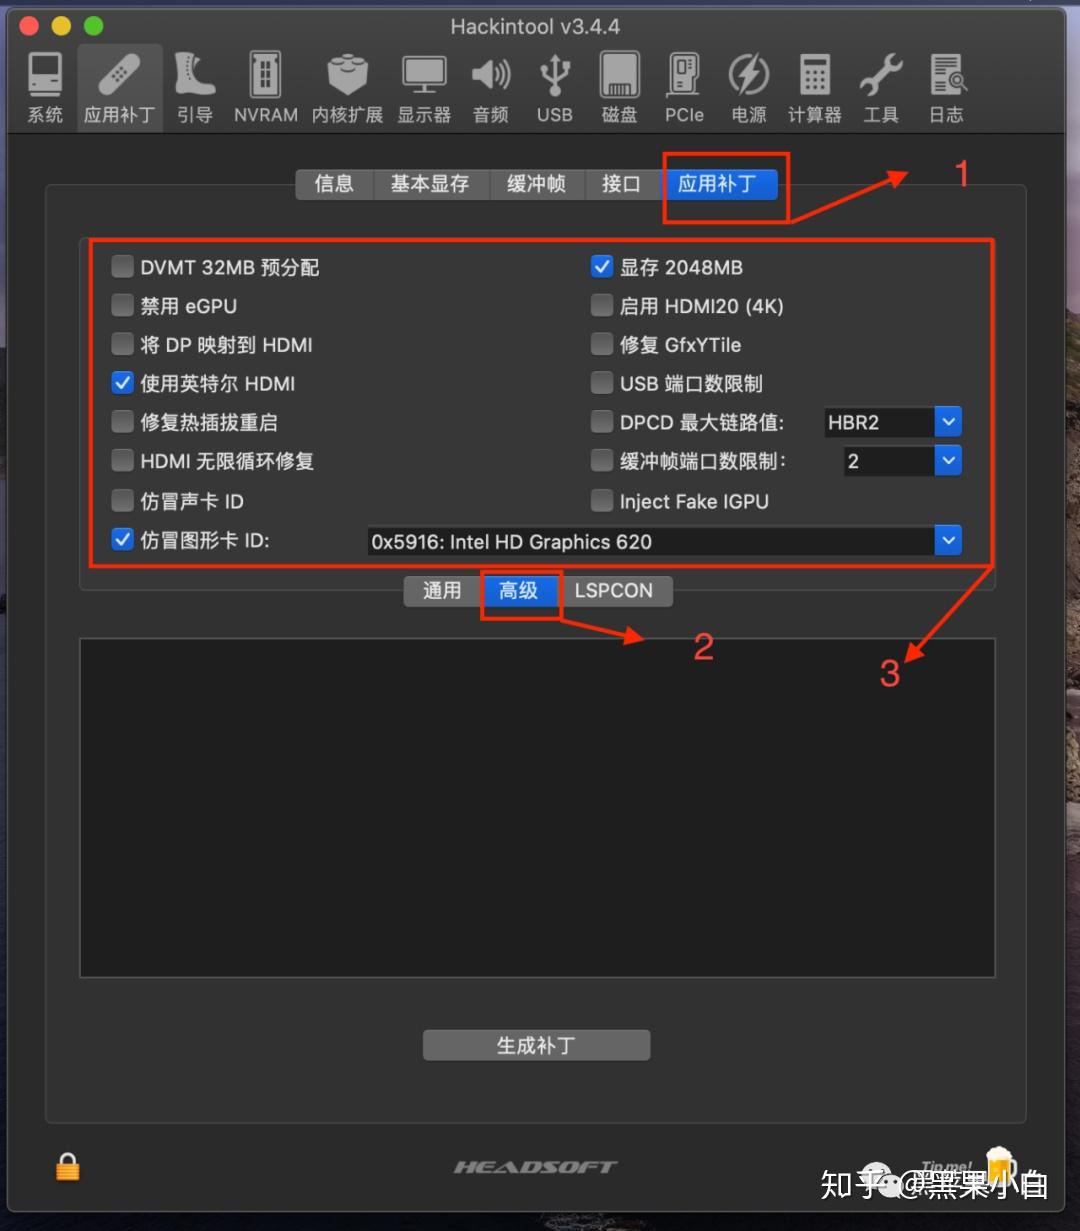Enable DVMT 32MB 预分配 checkbox
The width and height of the screenshot is (1080, 1231).
tap(122, 266)
